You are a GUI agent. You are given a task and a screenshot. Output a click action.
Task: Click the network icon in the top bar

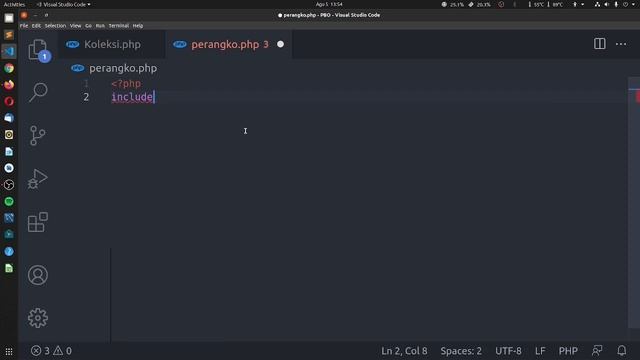click(597, 4)
